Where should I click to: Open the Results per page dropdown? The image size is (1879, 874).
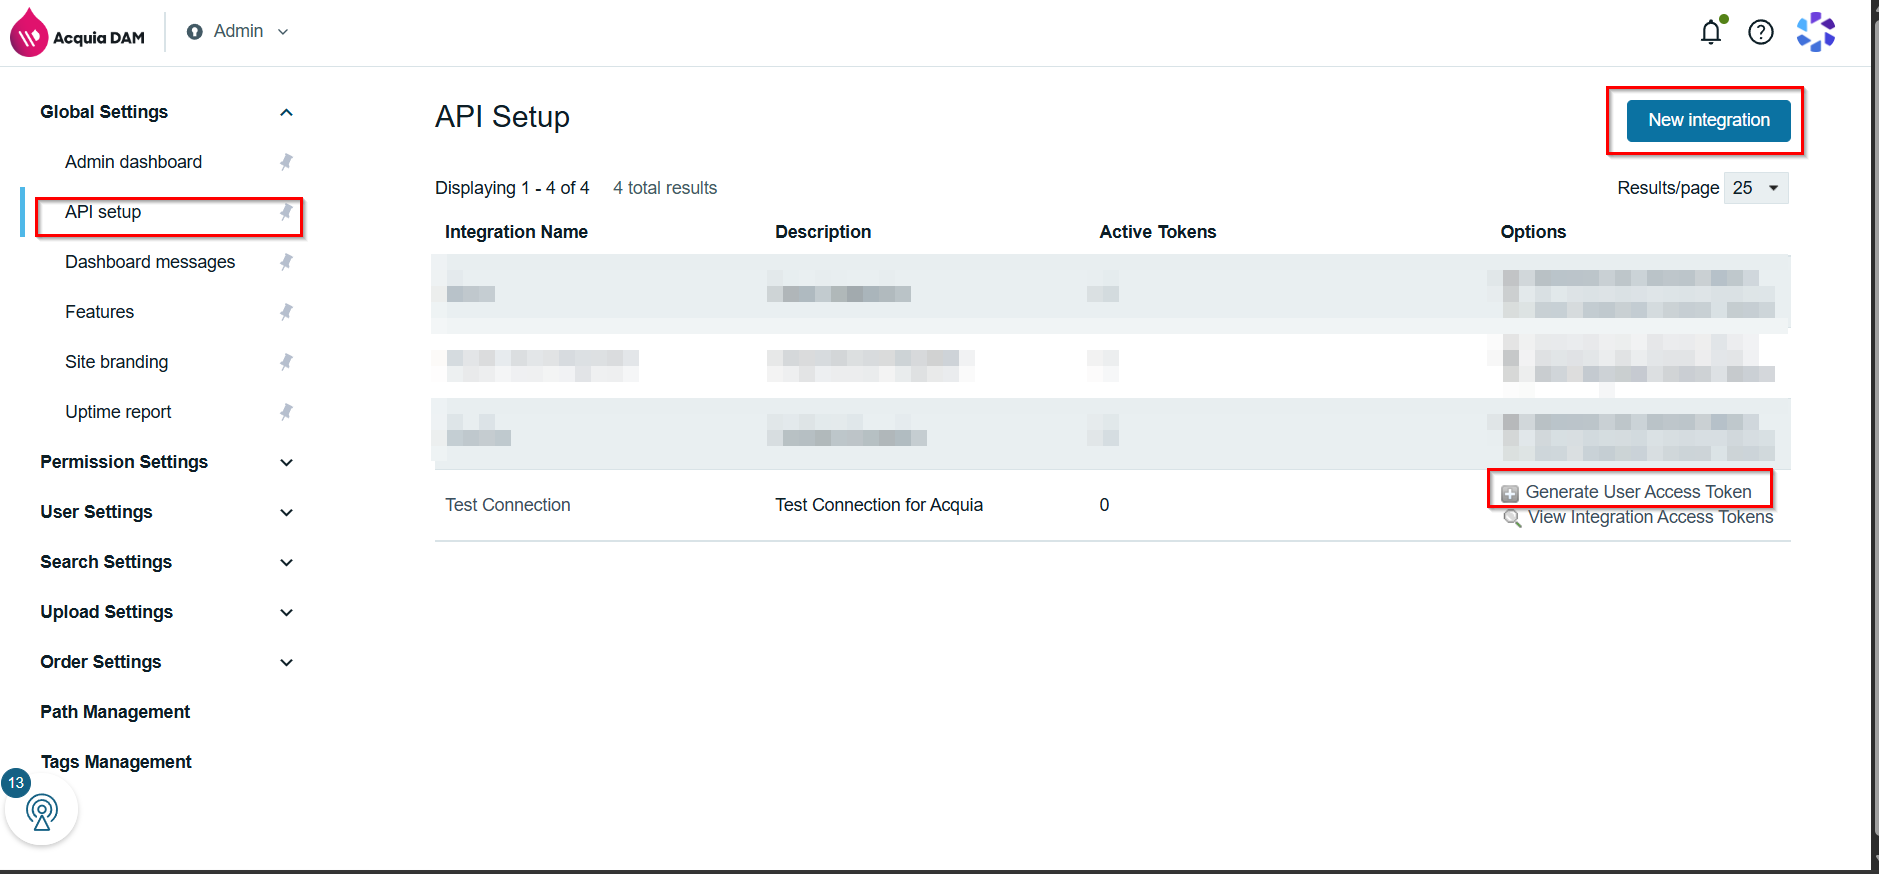point(1756,188)
